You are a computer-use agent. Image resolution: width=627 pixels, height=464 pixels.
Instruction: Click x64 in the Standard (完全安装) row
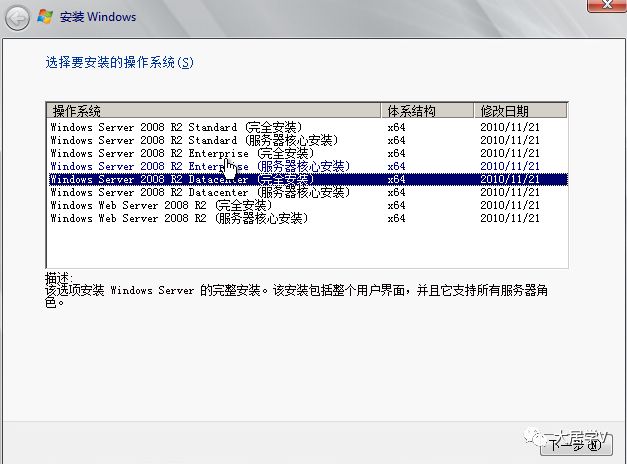(396, 127)
